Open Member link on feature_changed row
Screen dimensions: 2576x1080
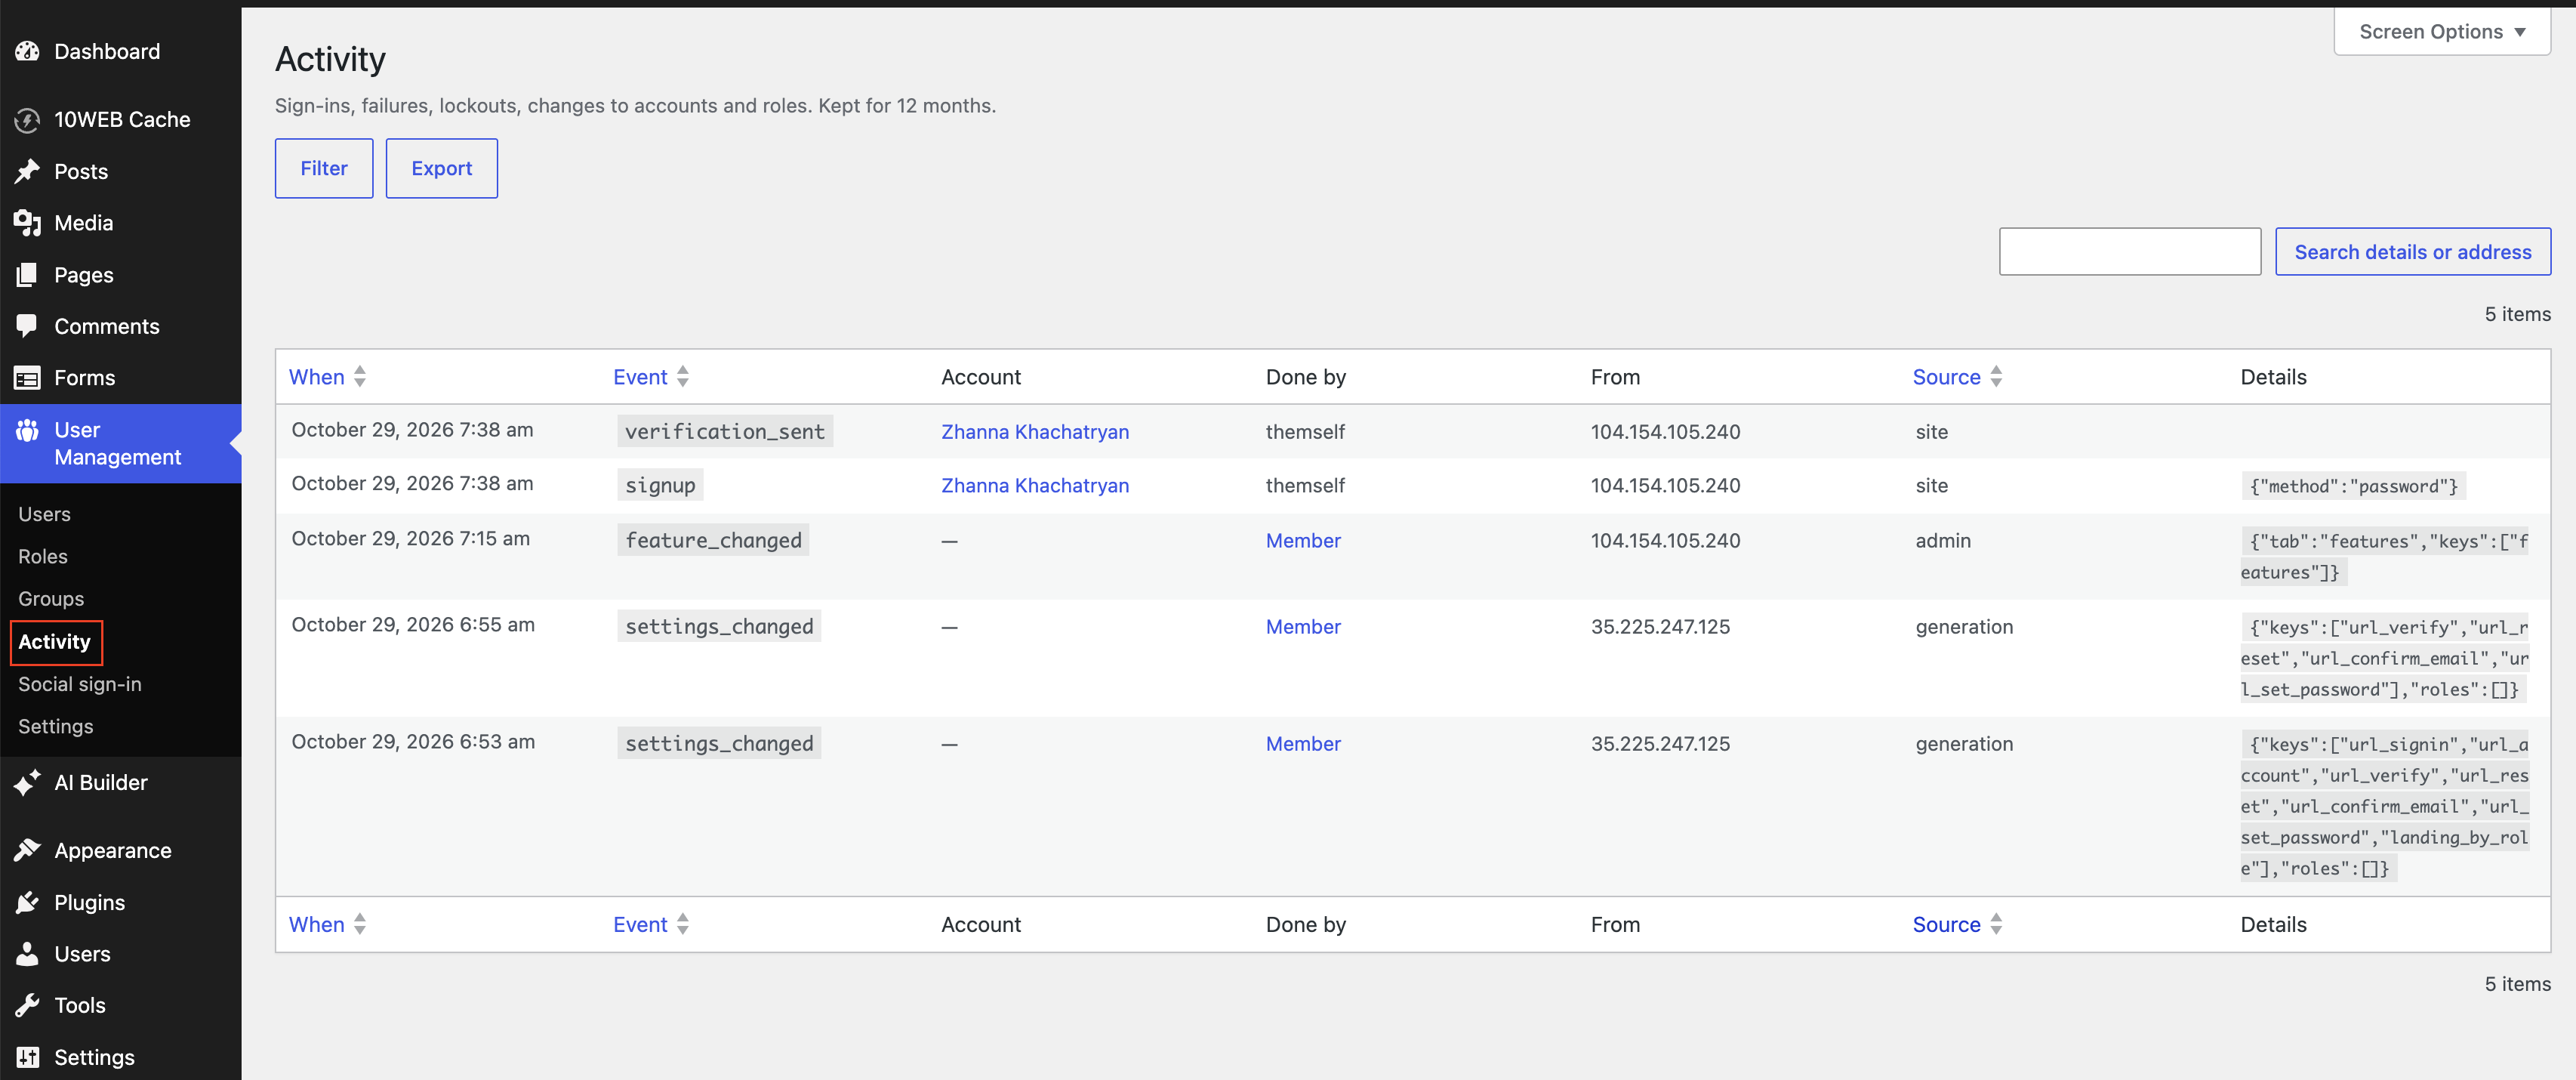pos(1303,540)
